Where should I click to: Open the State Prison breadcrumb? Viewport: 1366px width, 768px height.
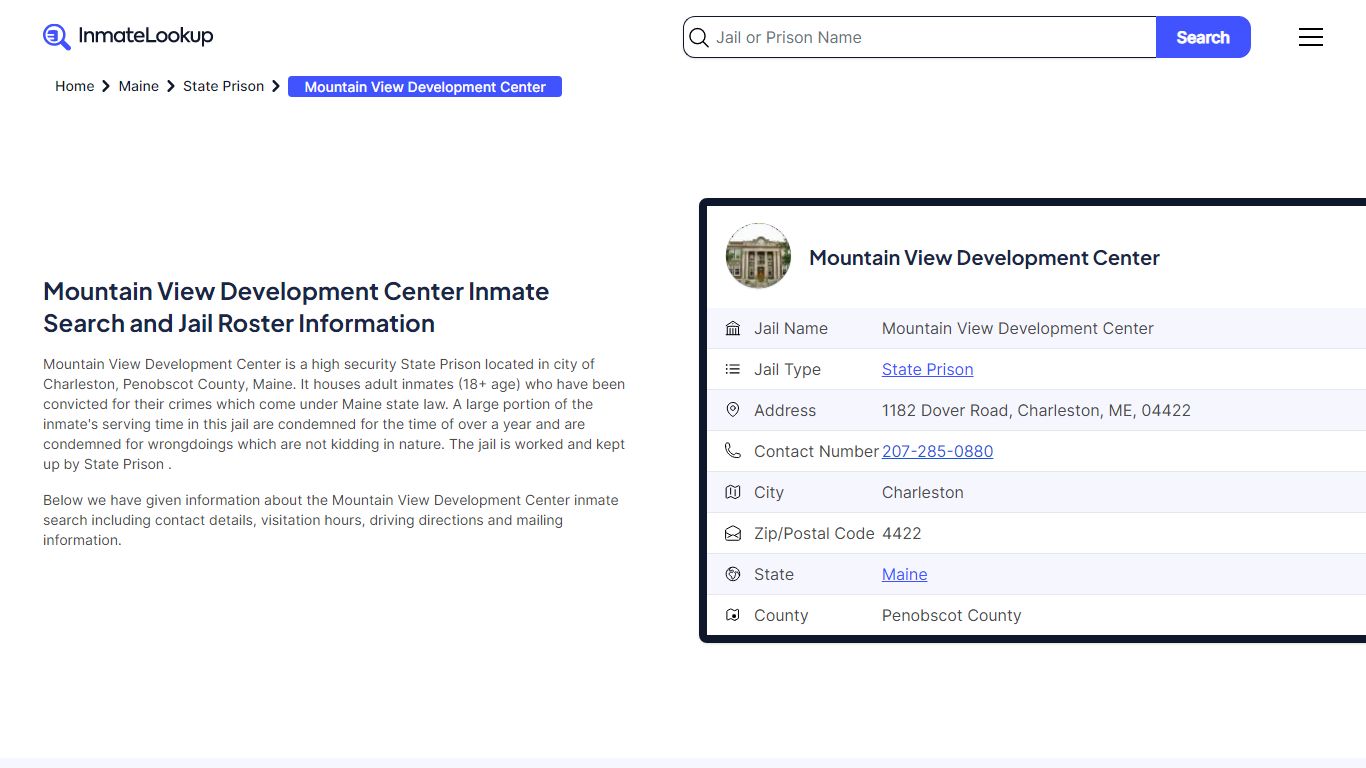pyautogui.click(x=224, y=86)
